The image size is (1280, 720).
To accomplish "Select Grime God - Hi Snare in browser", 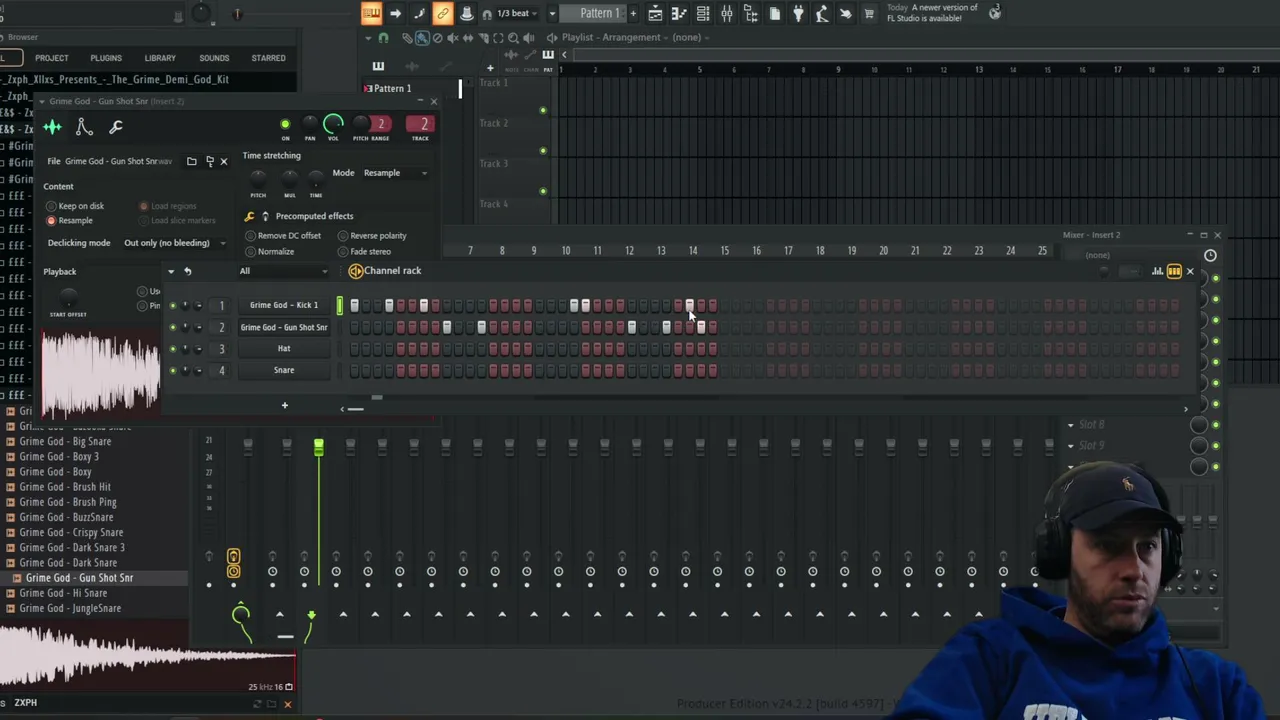I will 62,593.
